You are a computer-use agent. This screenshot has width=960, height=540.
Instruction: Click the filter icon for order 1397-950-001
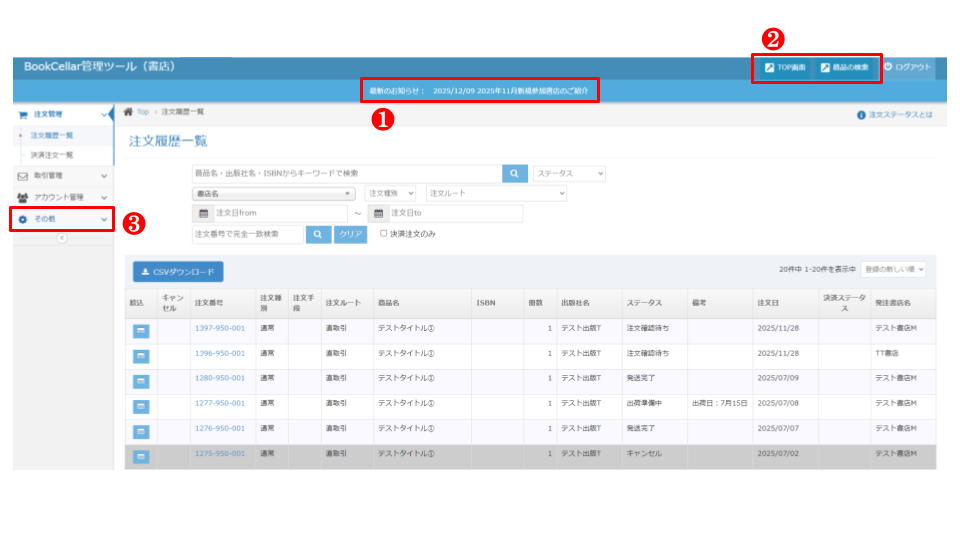[141, 331]
